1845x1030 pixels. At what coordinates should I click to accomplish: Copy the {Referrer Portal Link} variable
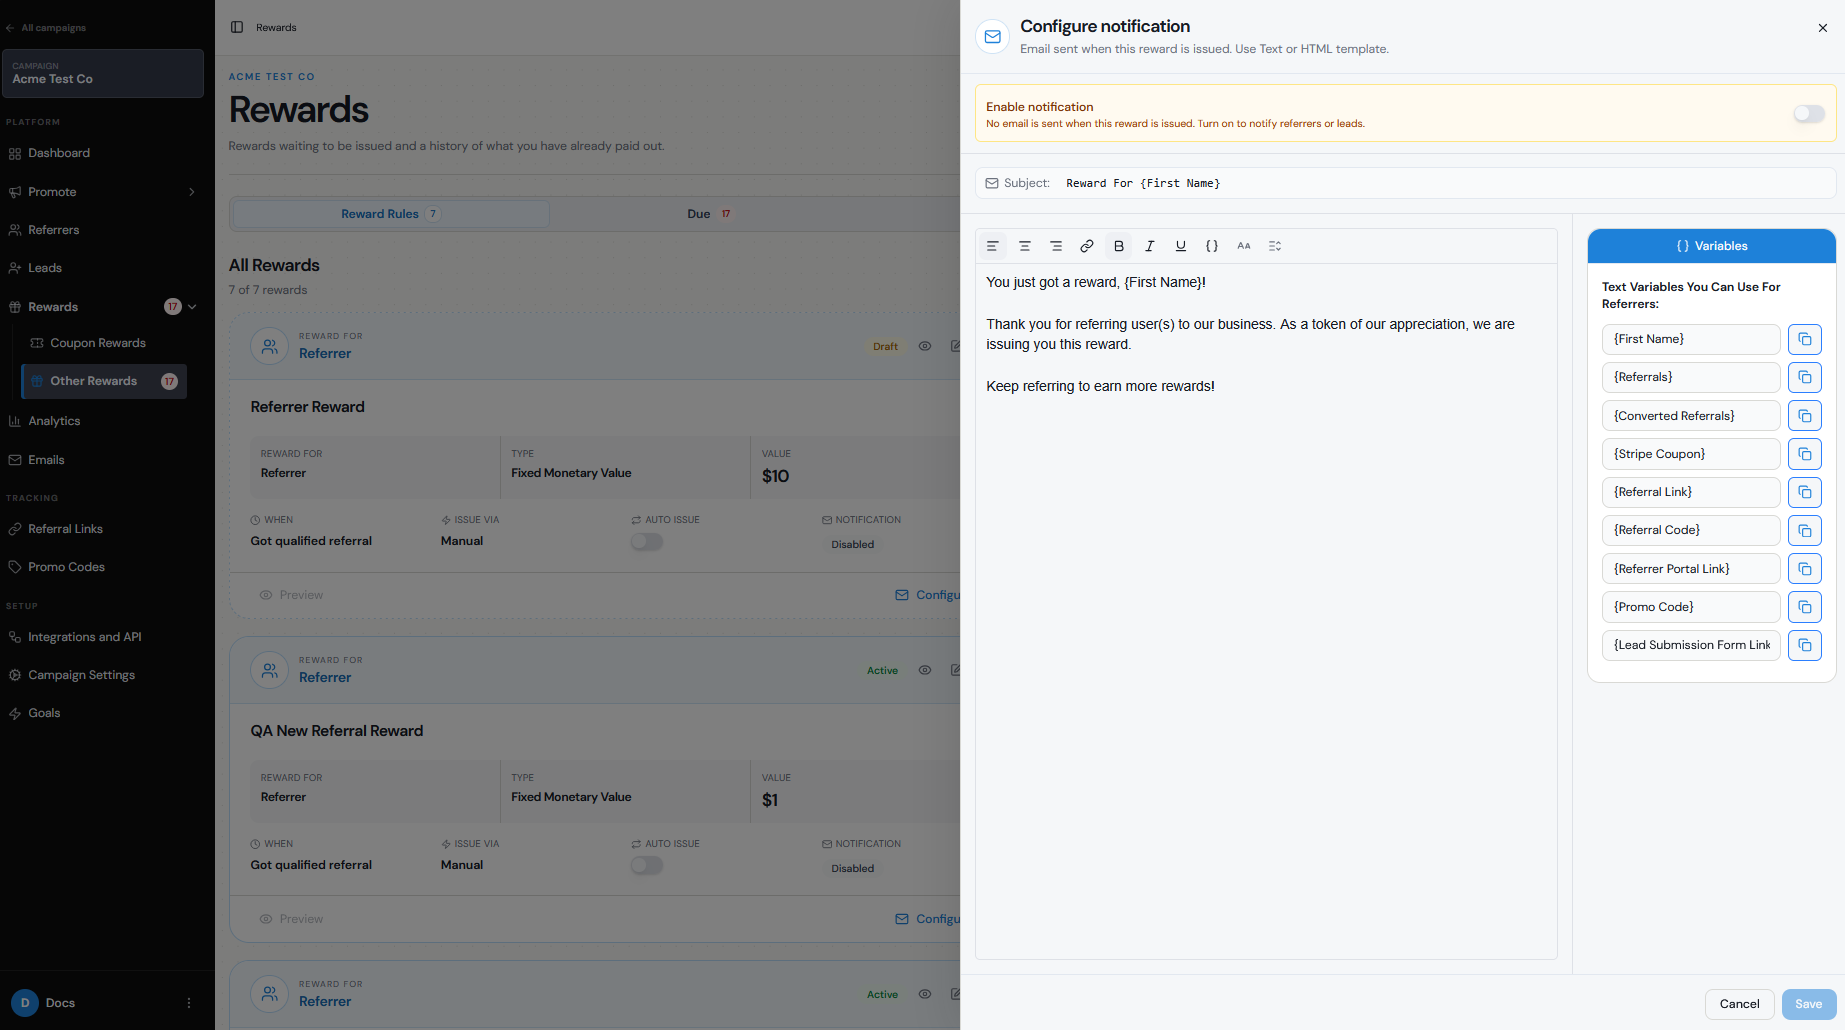[1805, 569]
